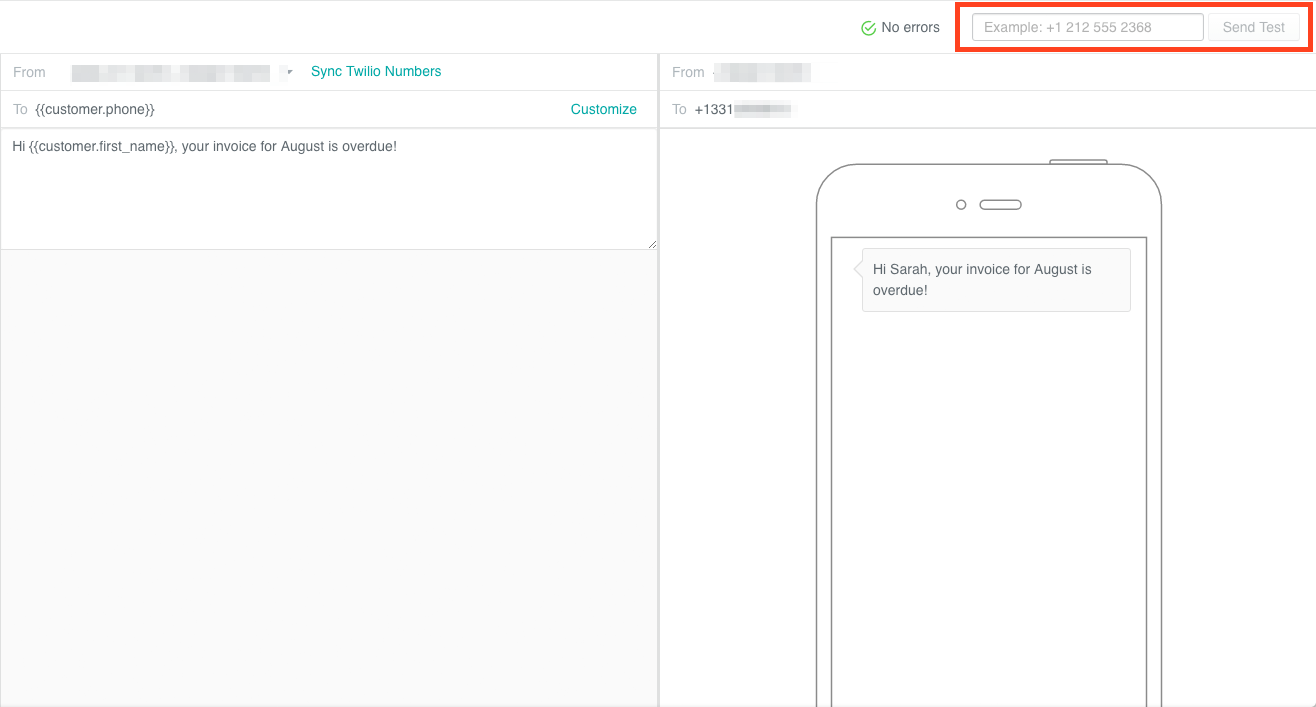The image size is (1316, 707).
Task: Click the blurred From number in preview pane
Action: (x=764, y=72)
